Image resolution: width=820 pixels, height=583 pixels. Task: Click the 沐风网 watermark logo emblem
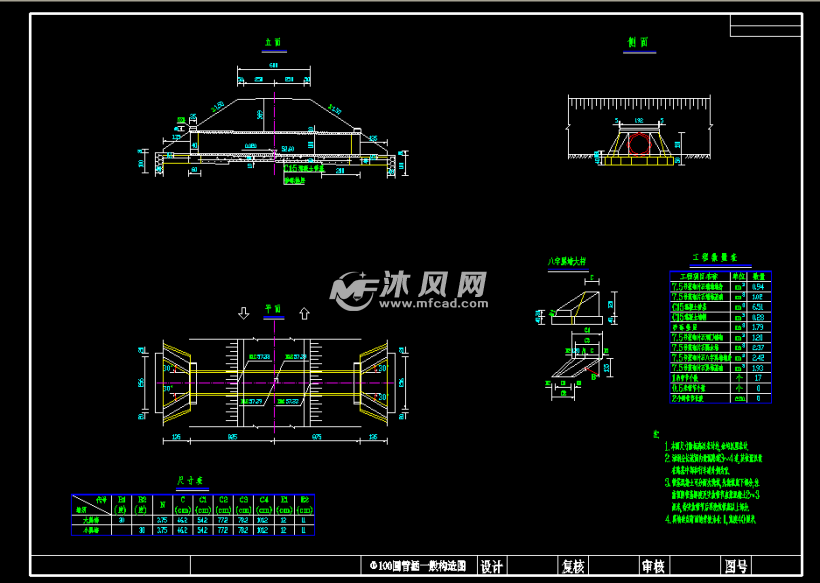[x=353, y=289]
